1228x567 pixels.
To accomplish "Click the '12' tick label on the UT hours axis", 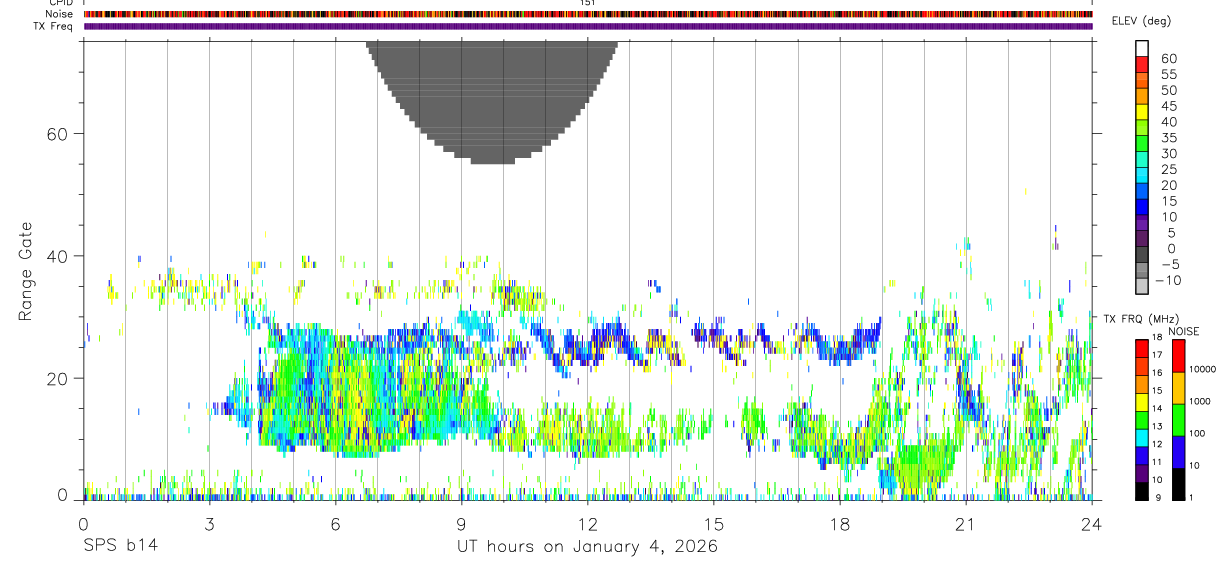I will pyautogui.click(x=588, y=524).
